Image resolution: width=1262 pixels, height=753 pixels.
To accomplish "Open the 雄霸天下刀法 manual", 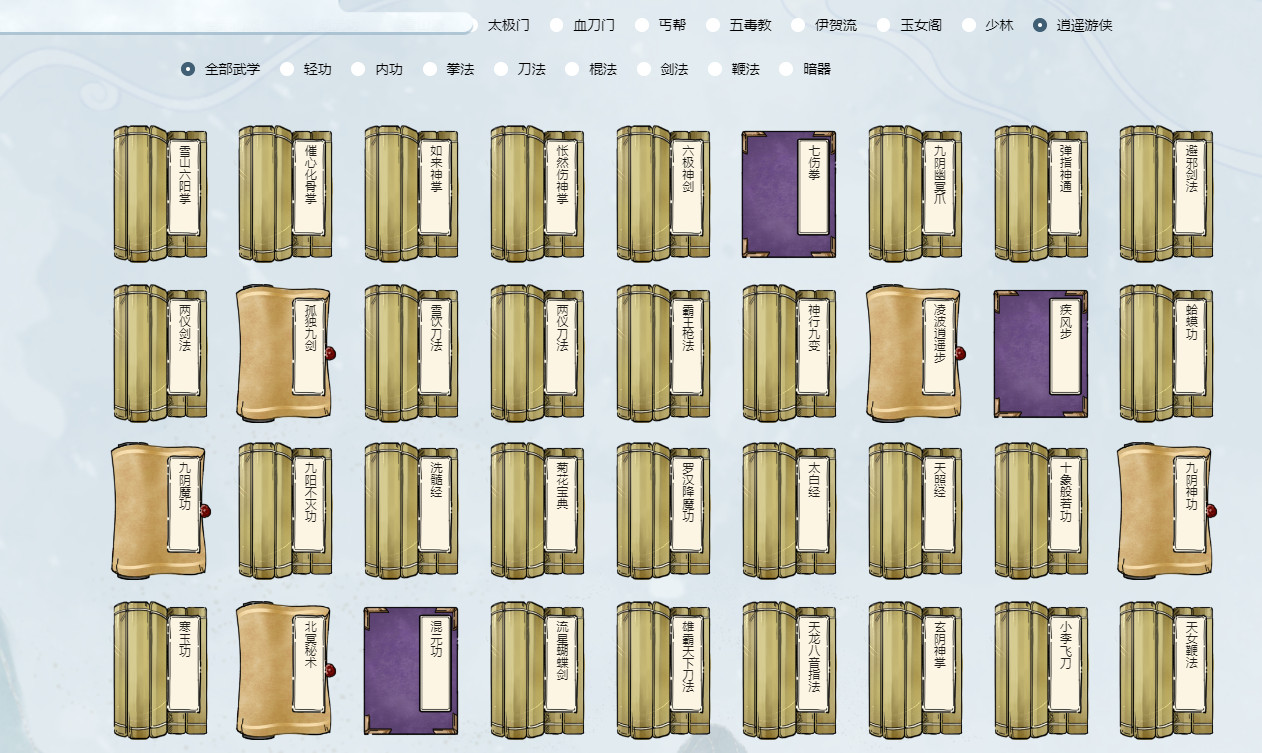I will pos(663,670).
